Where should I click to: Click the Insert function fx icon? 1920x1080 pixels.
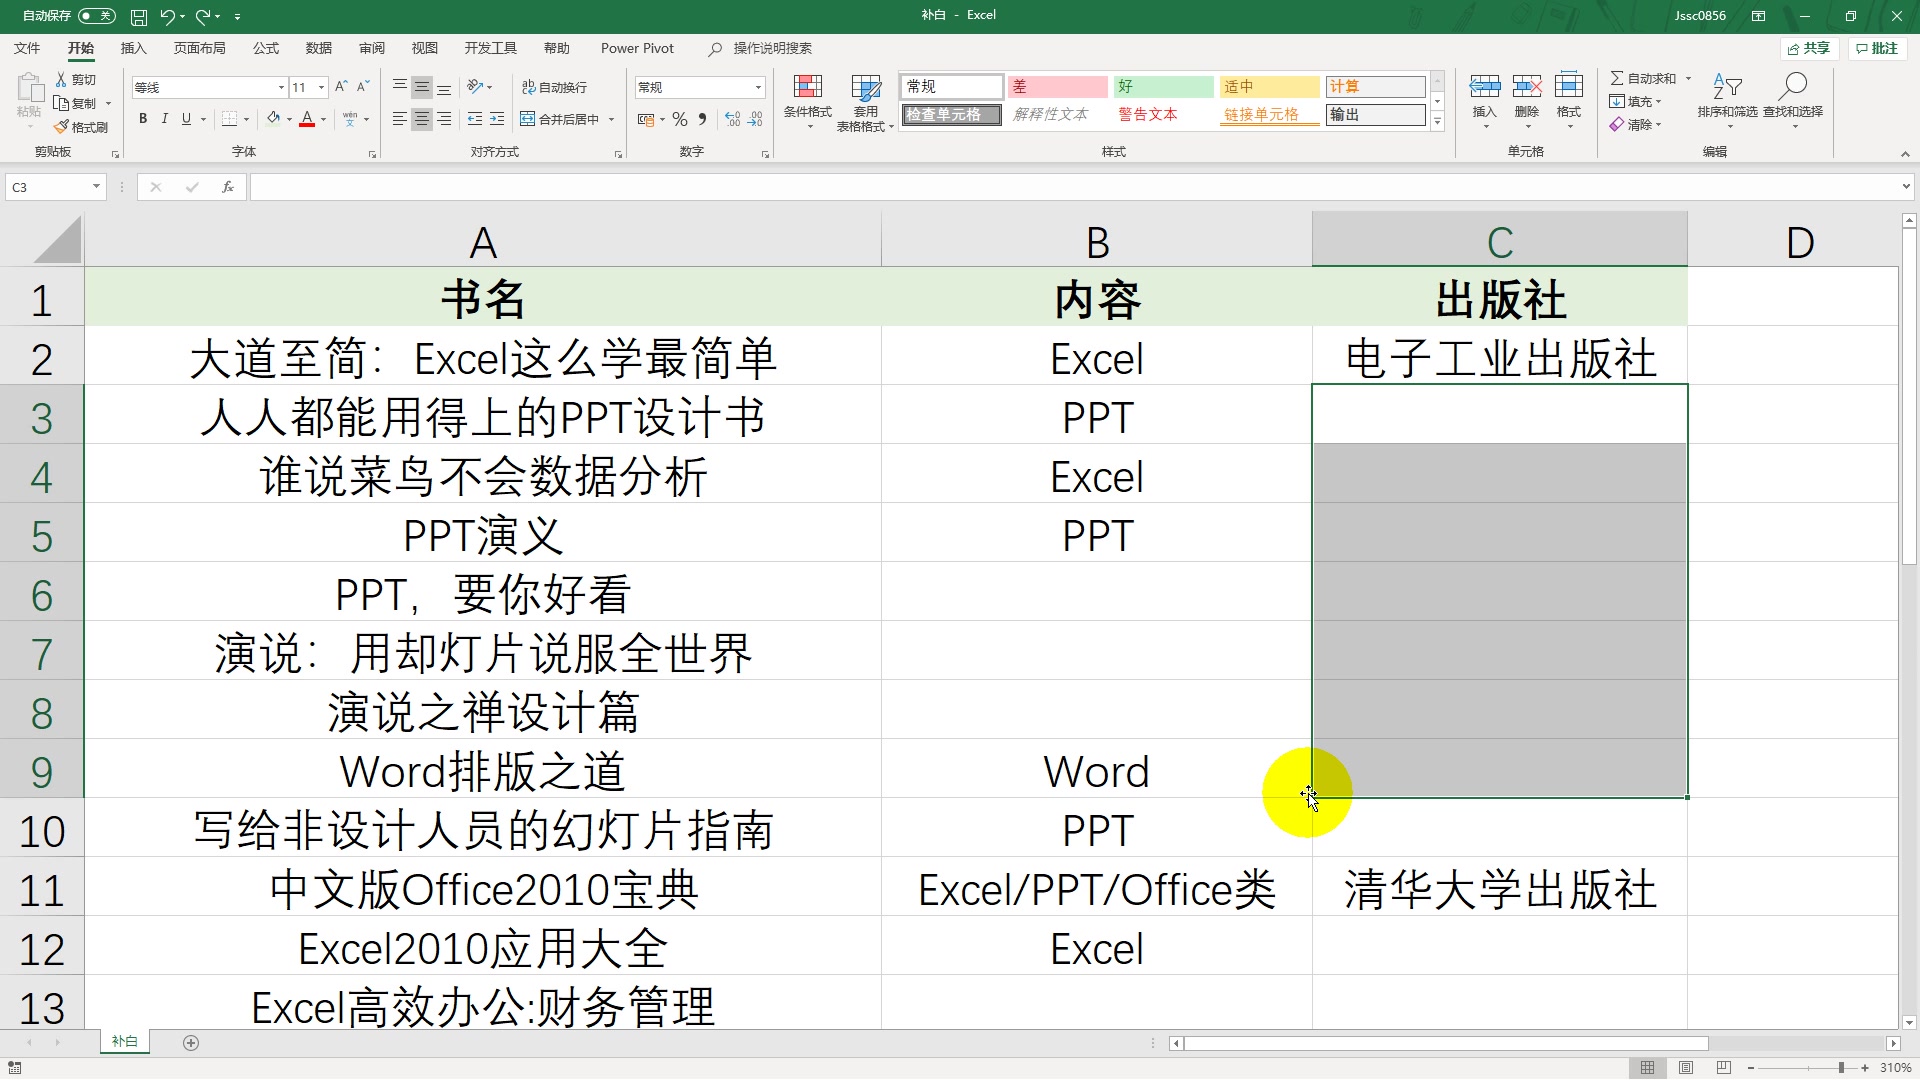coord(228,187)
